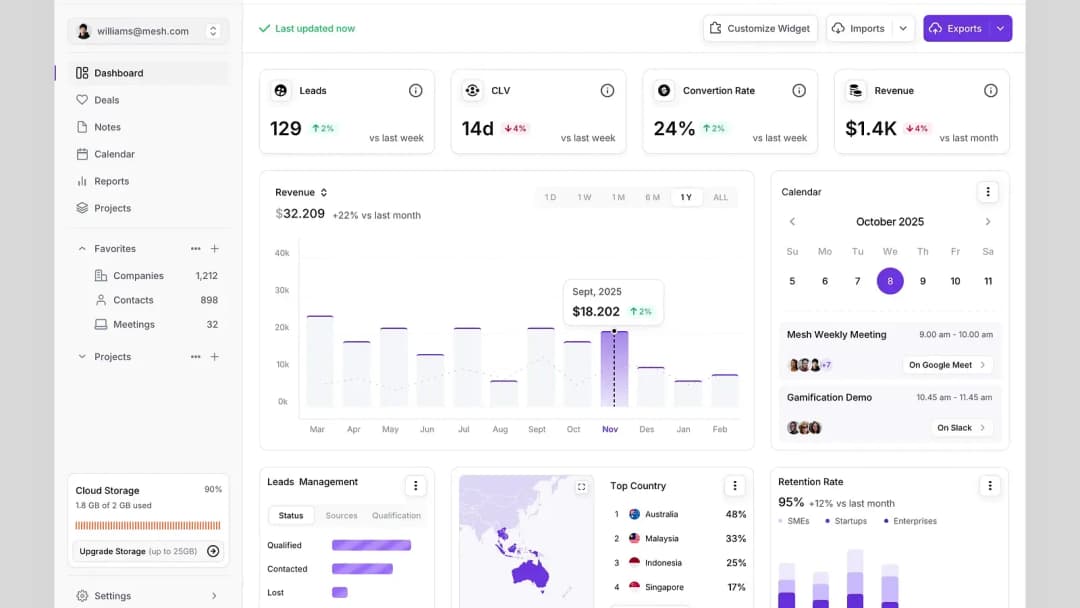Go to previous month in calendar

792,222
